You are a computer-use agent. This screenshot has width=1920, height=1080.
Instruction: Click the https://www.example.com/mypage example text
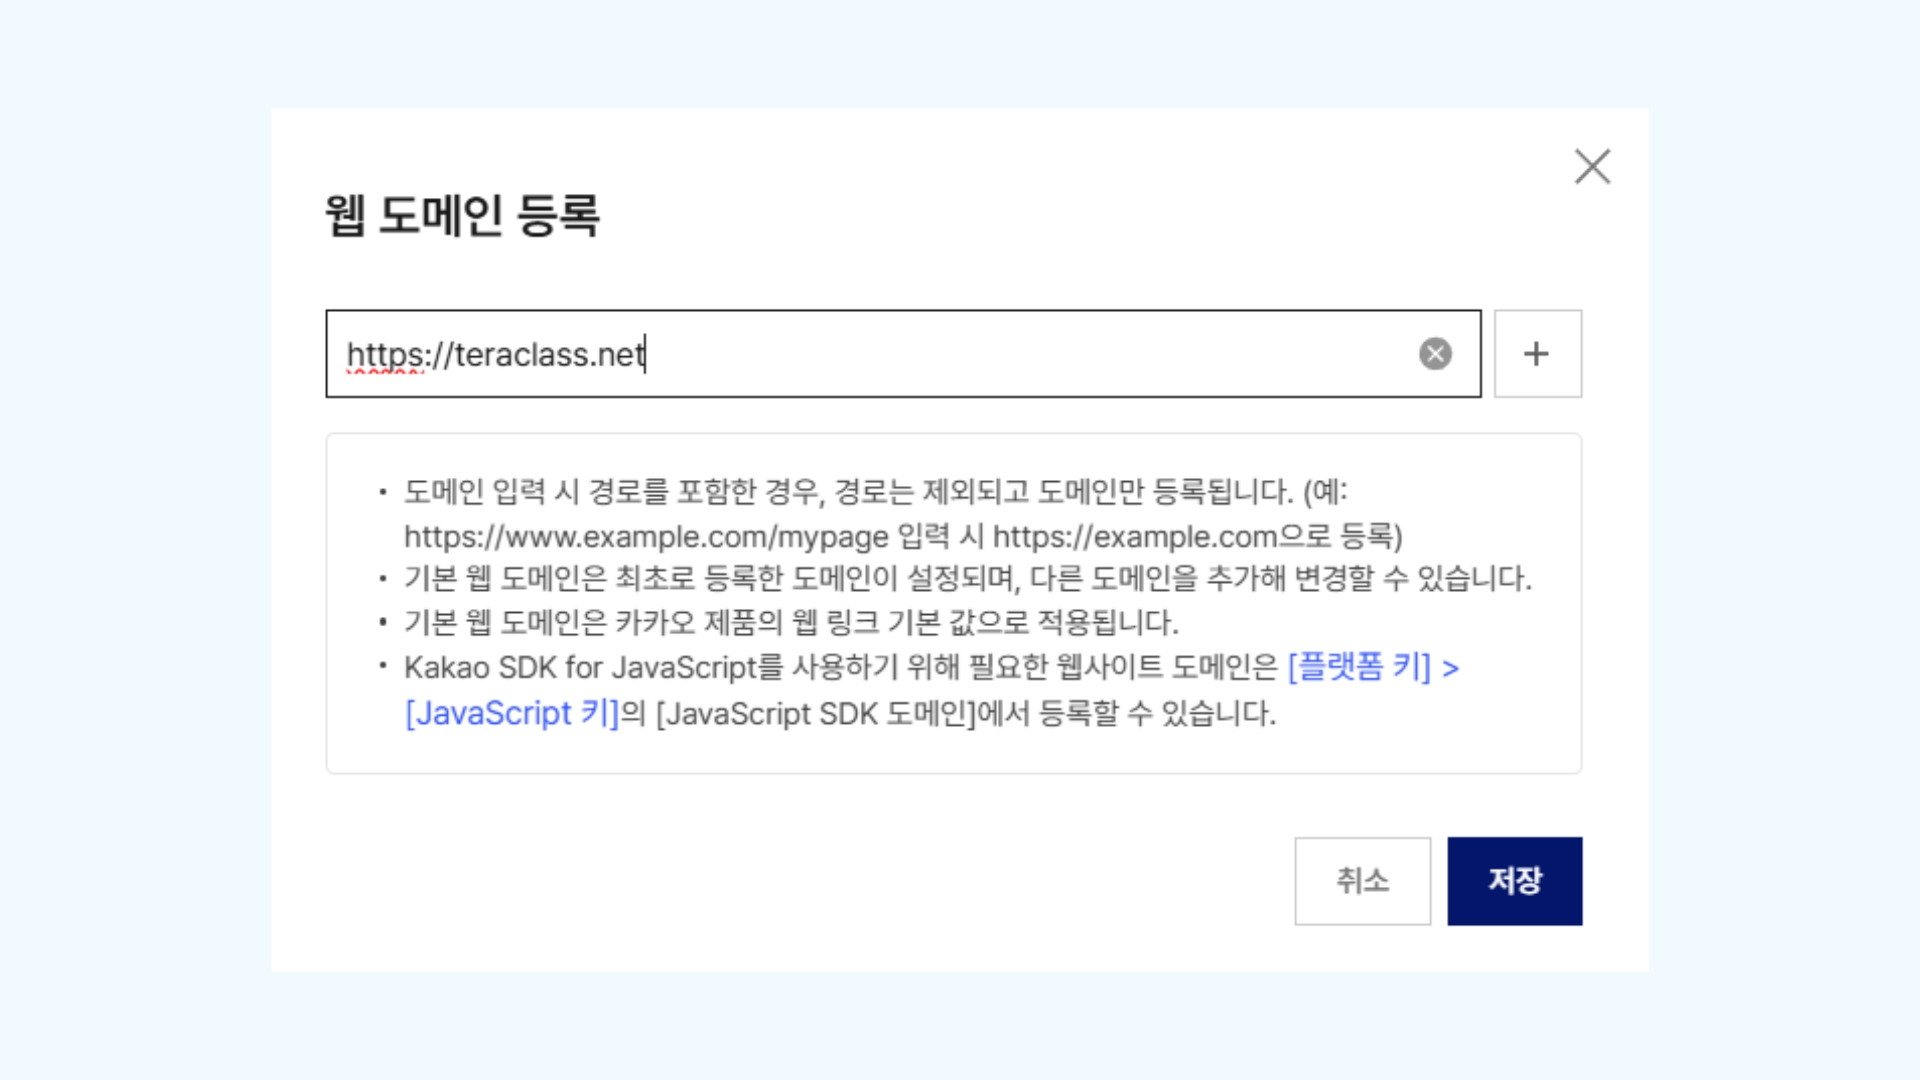[x=646, y=537]
